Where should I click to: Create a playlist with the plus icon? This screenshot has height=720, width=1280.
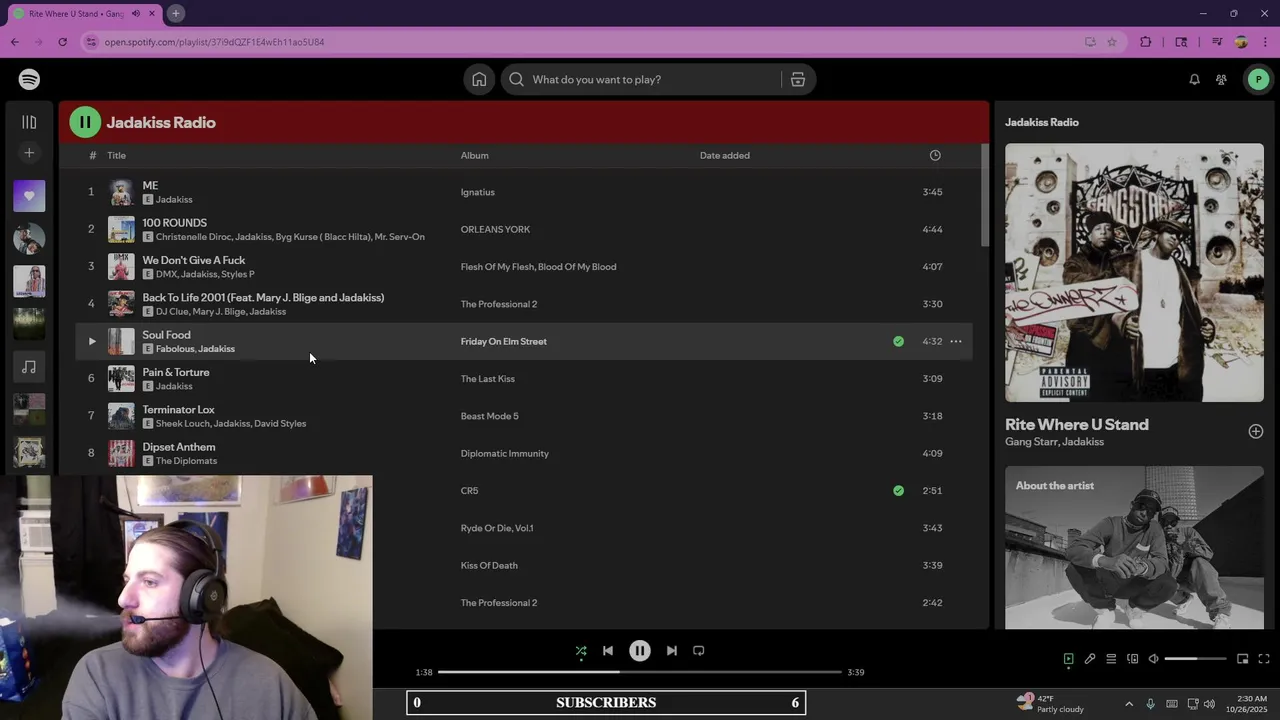point(29,153)
